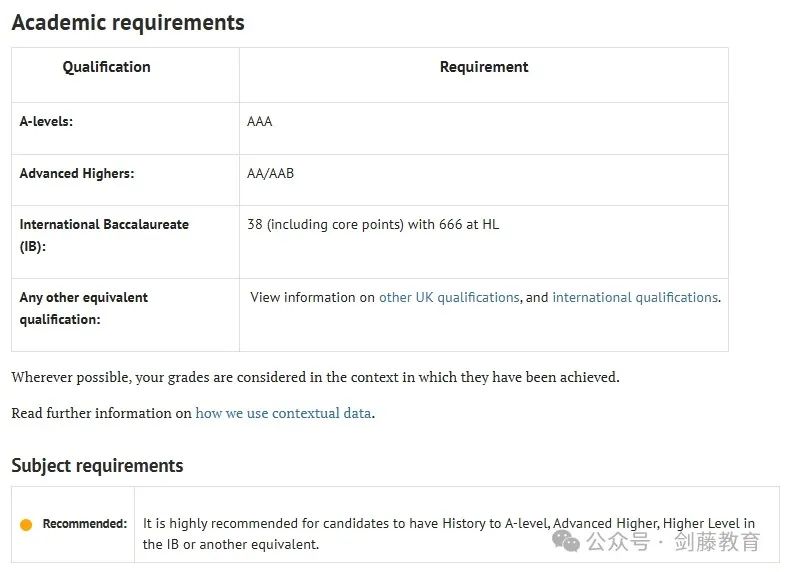Image resolution: width=785 pixels, height=572 pixels.
Task: Click the International Baccalaureate (IB) label
Action: [x=104, y=235]
